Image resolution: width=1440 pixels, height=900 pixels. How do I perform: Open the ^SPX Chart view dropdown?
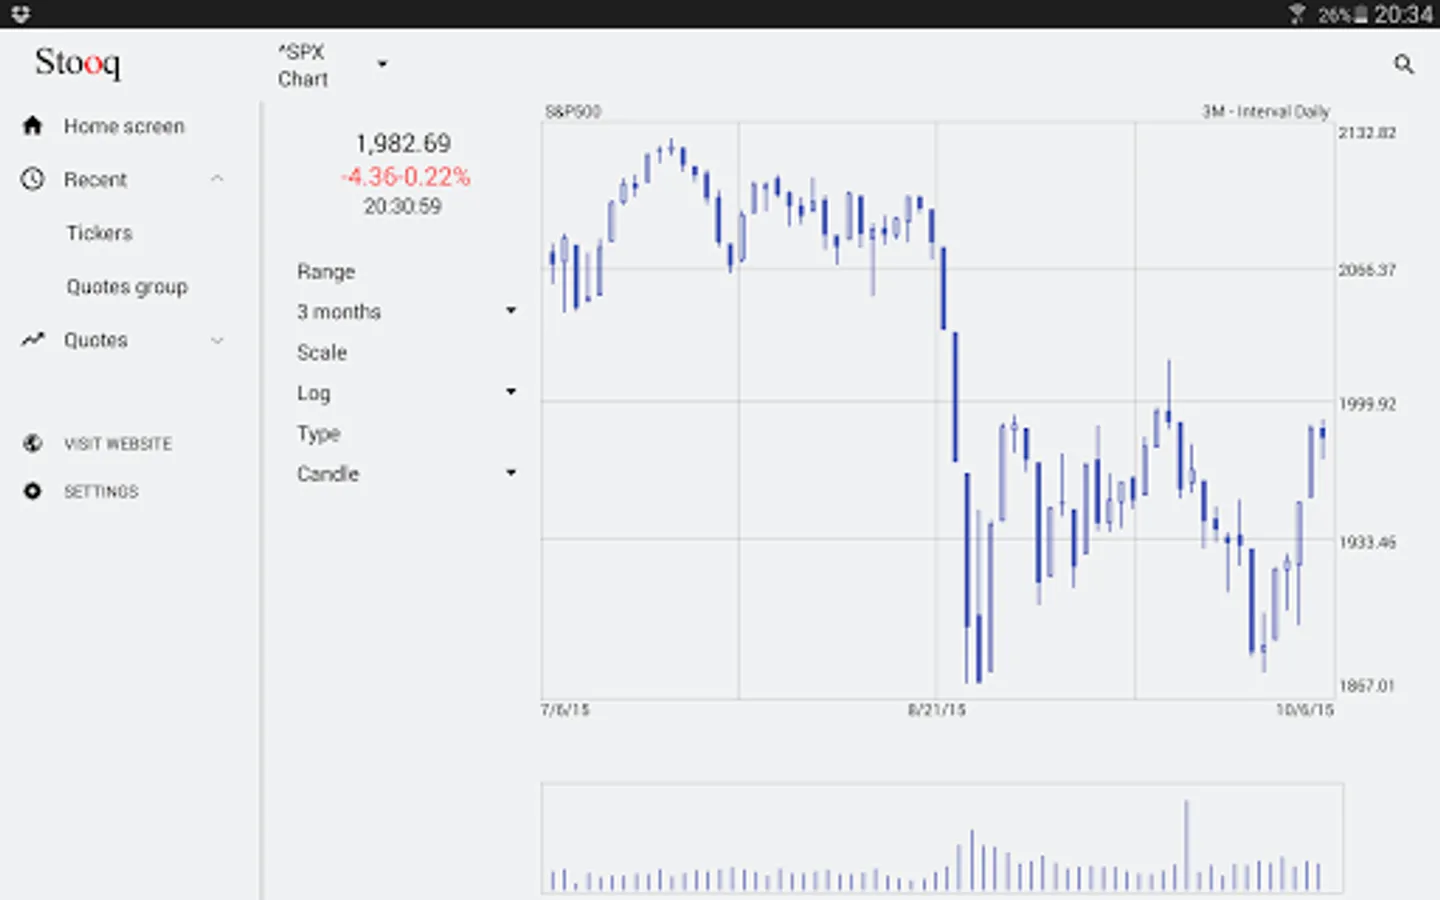coord(382,65)
